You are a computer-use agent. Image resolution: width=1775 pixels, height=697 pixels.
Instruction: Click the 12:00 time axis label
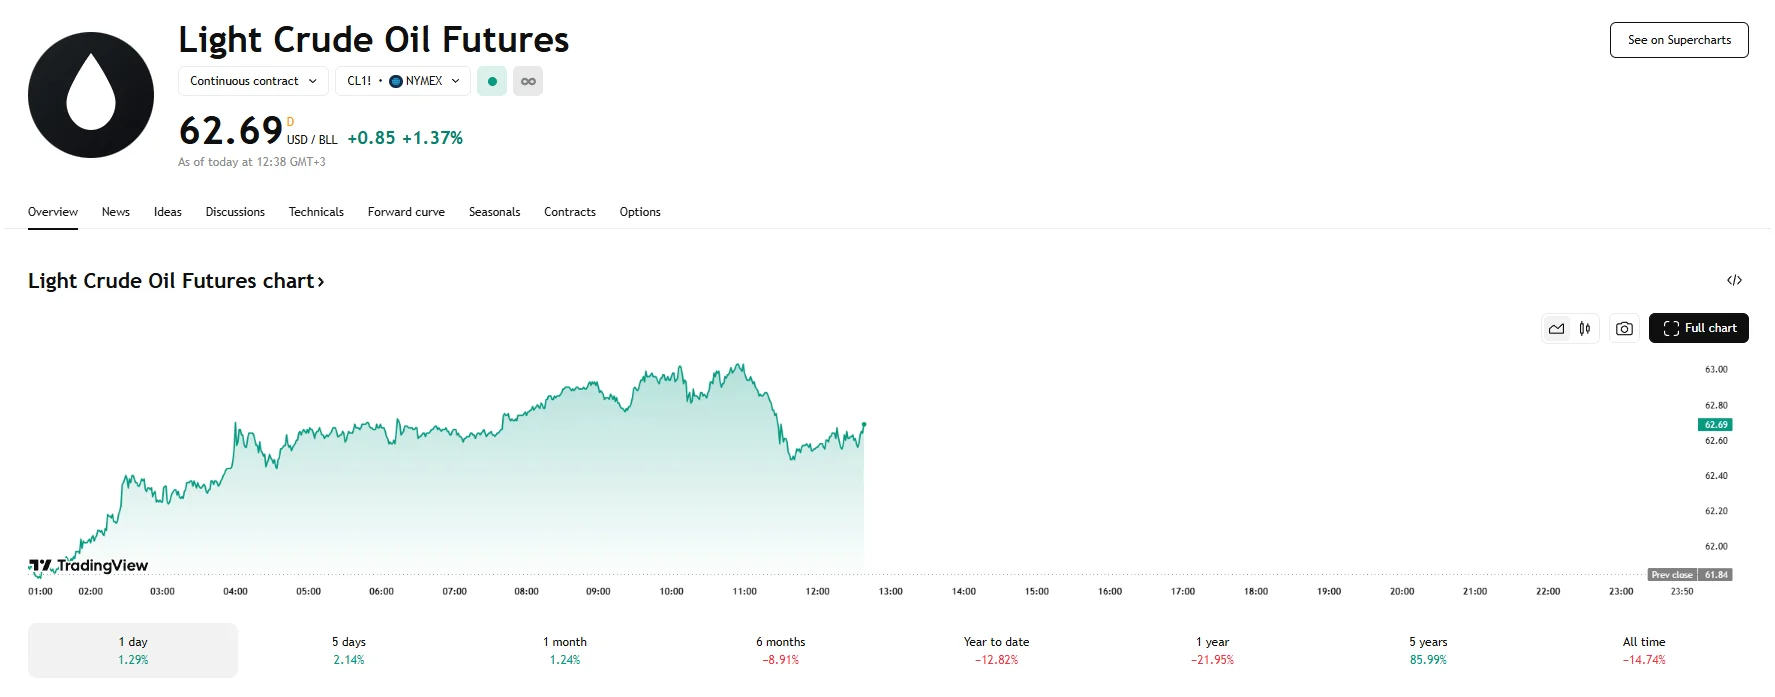point(817,592)
